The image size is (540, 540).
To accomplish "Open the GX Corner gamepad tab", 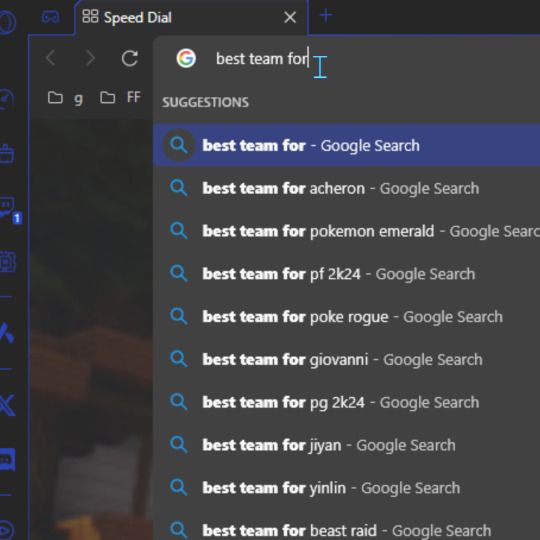I will pos(50,17).
